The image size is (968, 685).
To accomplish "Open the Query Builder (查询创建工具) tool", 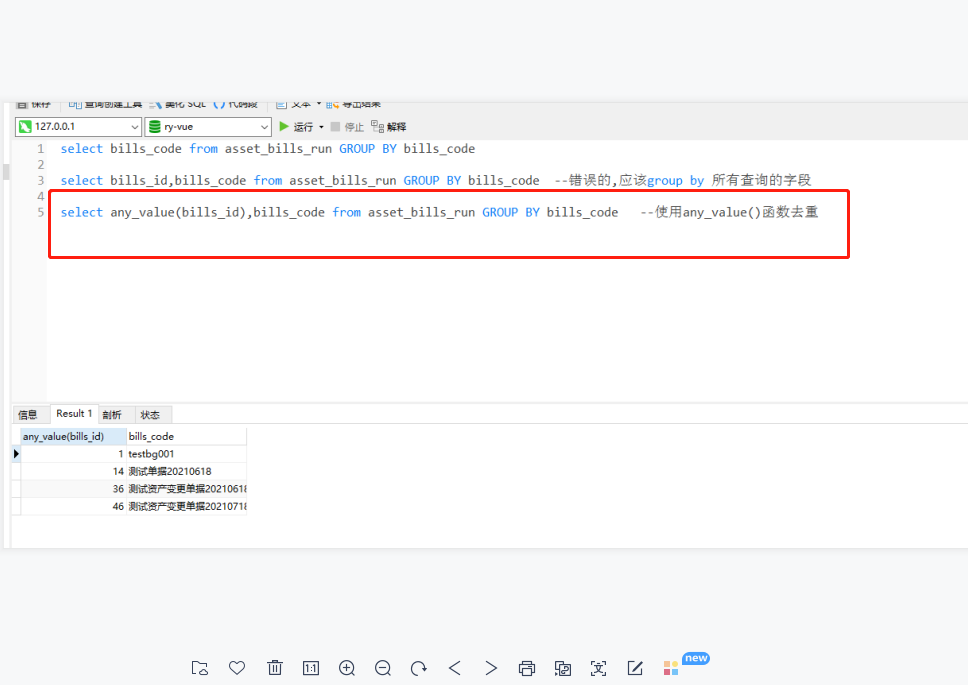I will click(106, 104).
